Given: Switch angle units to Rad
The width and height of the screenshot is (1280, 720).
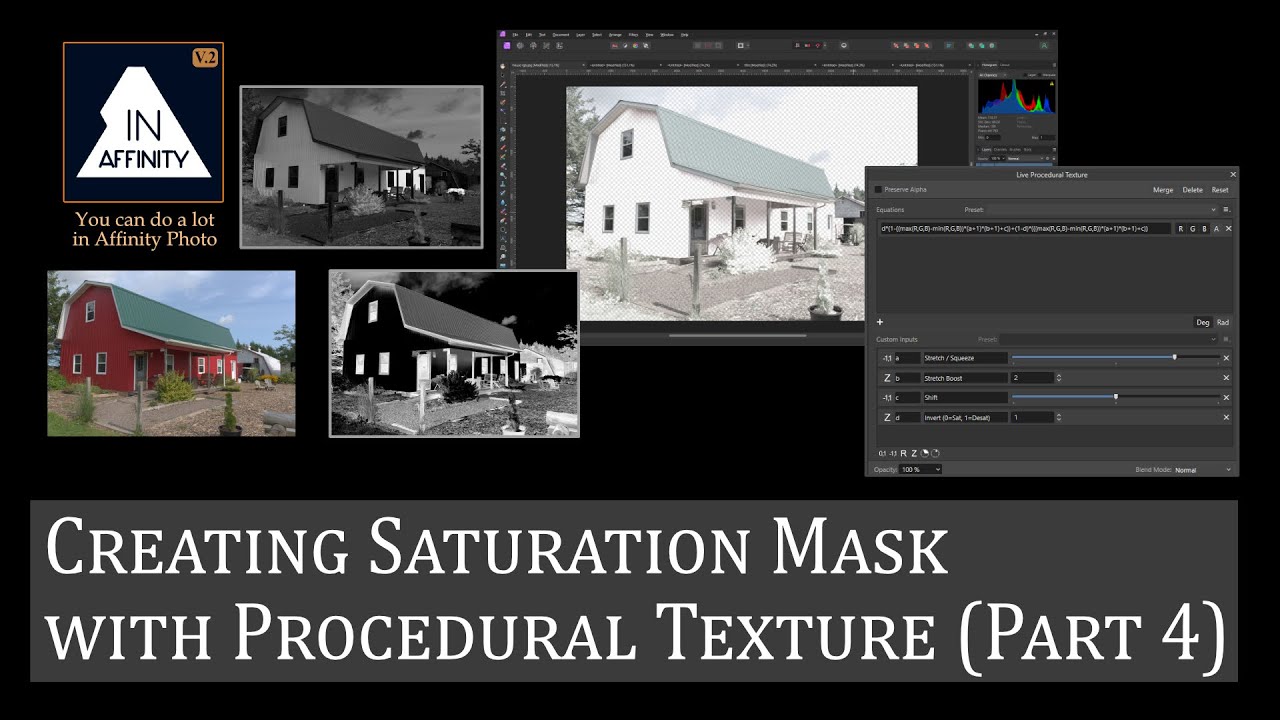Looking at the screenshot, I should click(x=1223, y=323).
